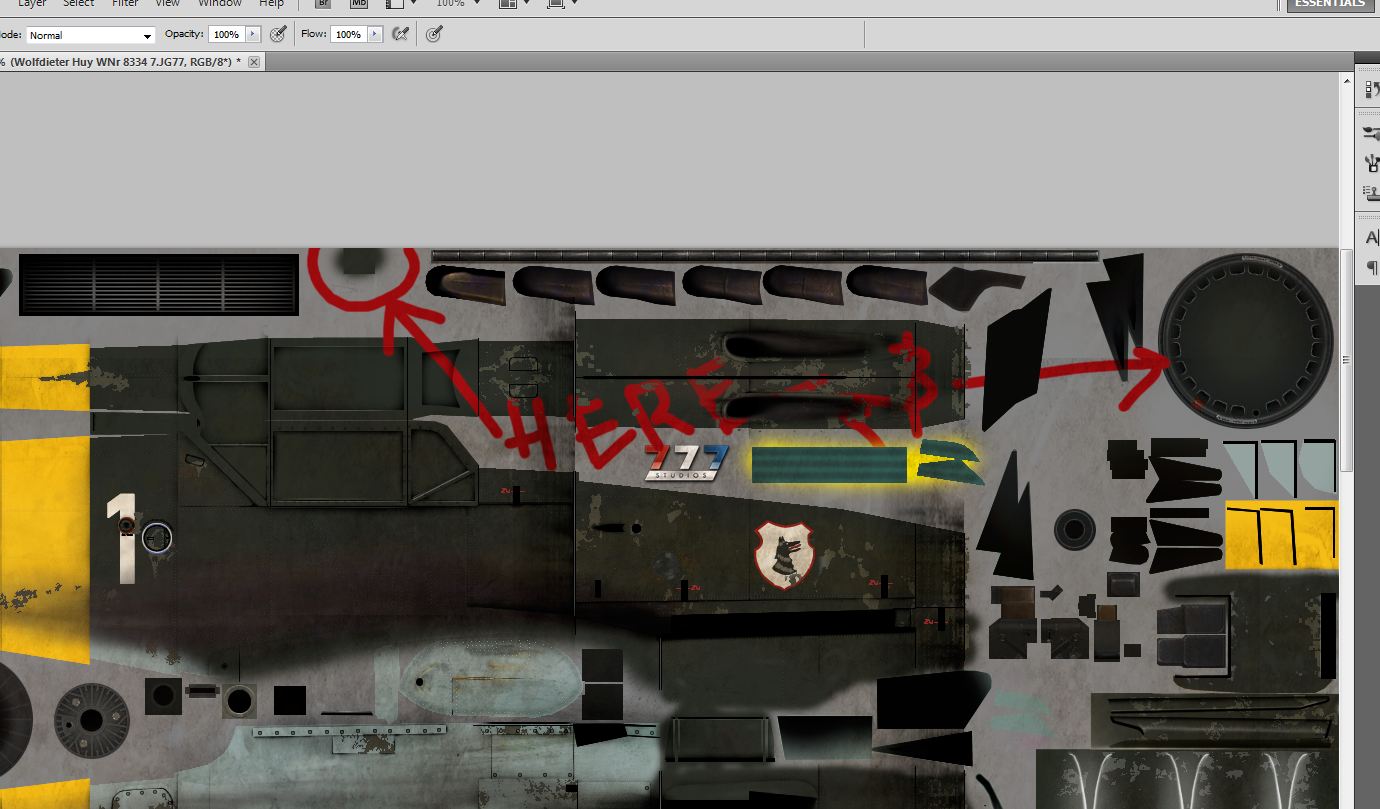The width and height of the screenshot is (1380, 809).
Task: Click the vertical scrollbar up arrow
Action: pos(1346,80)
